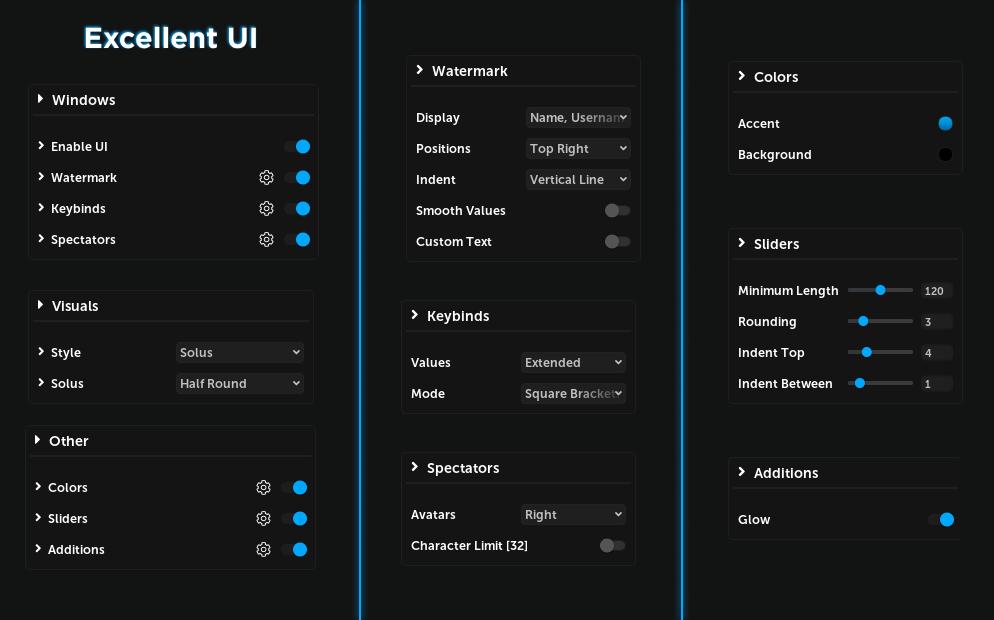Viewport: 994px width, 620px height.
Task: Click the blue Accent color swatch
Action: click(945, 124)
